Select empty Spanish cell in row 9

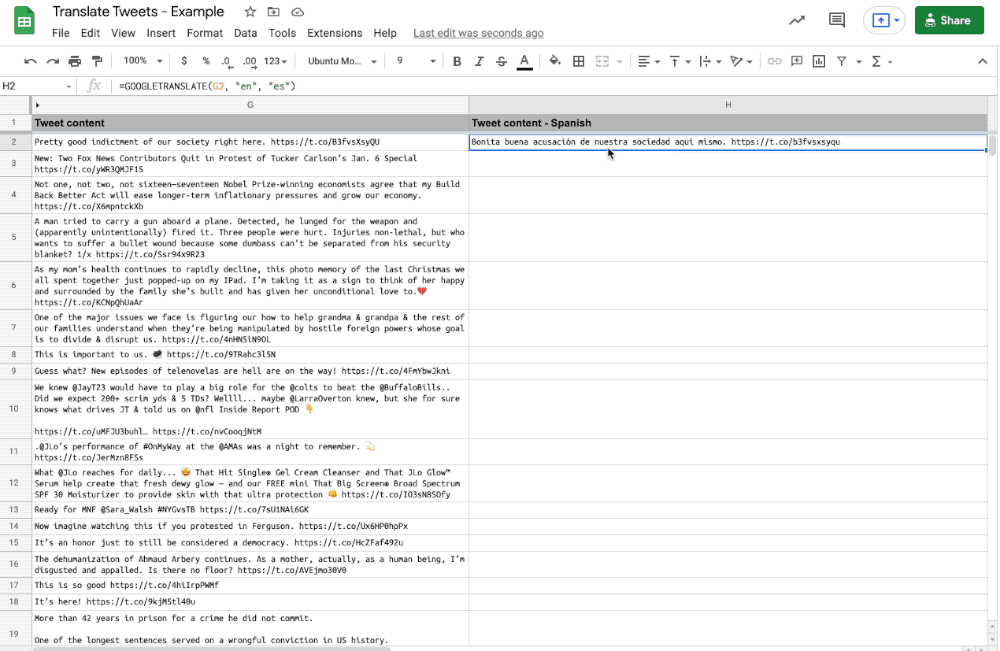[x=728, y=370]
